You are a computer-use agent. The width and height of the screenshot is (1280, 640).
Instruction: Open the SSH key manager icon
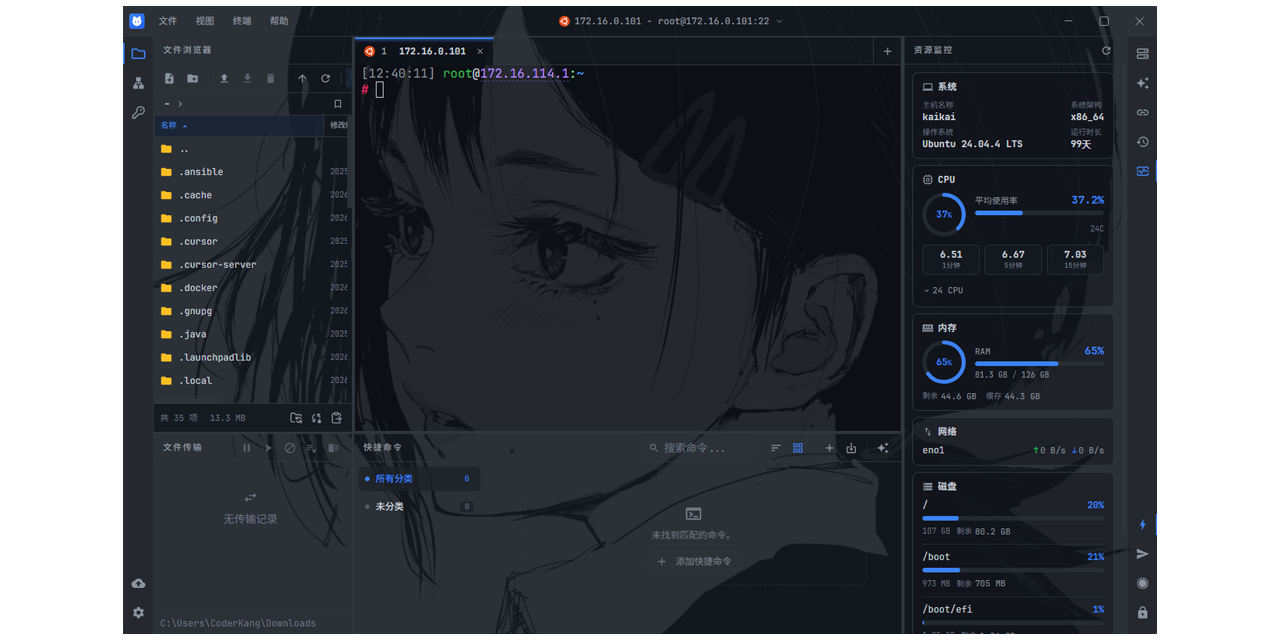click(138, 113)
